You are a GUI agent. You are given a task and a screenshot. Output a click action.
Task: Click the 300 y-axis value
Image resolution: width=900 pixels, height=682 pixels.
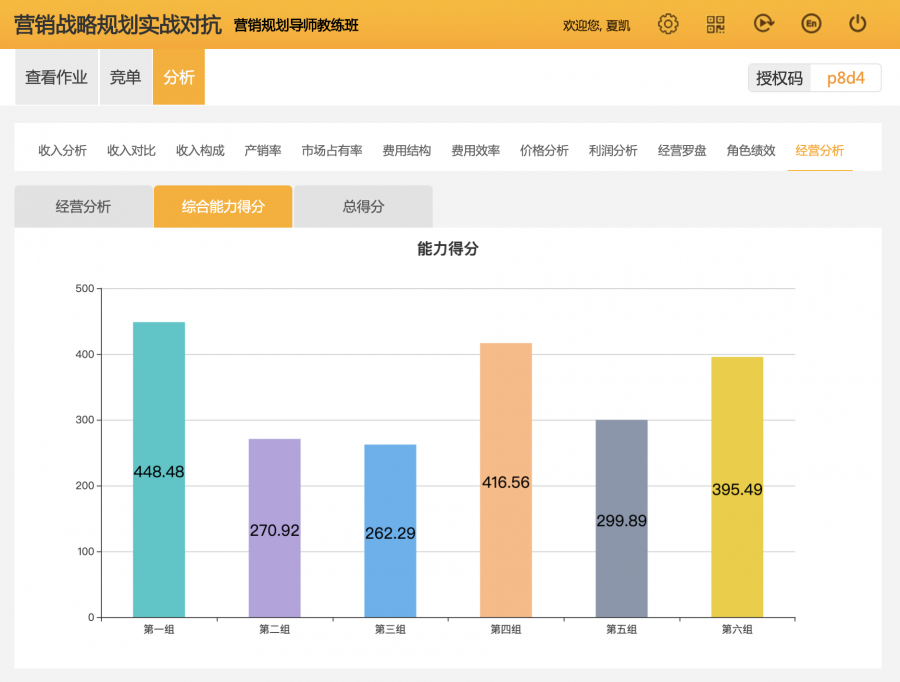coord(85,420)
